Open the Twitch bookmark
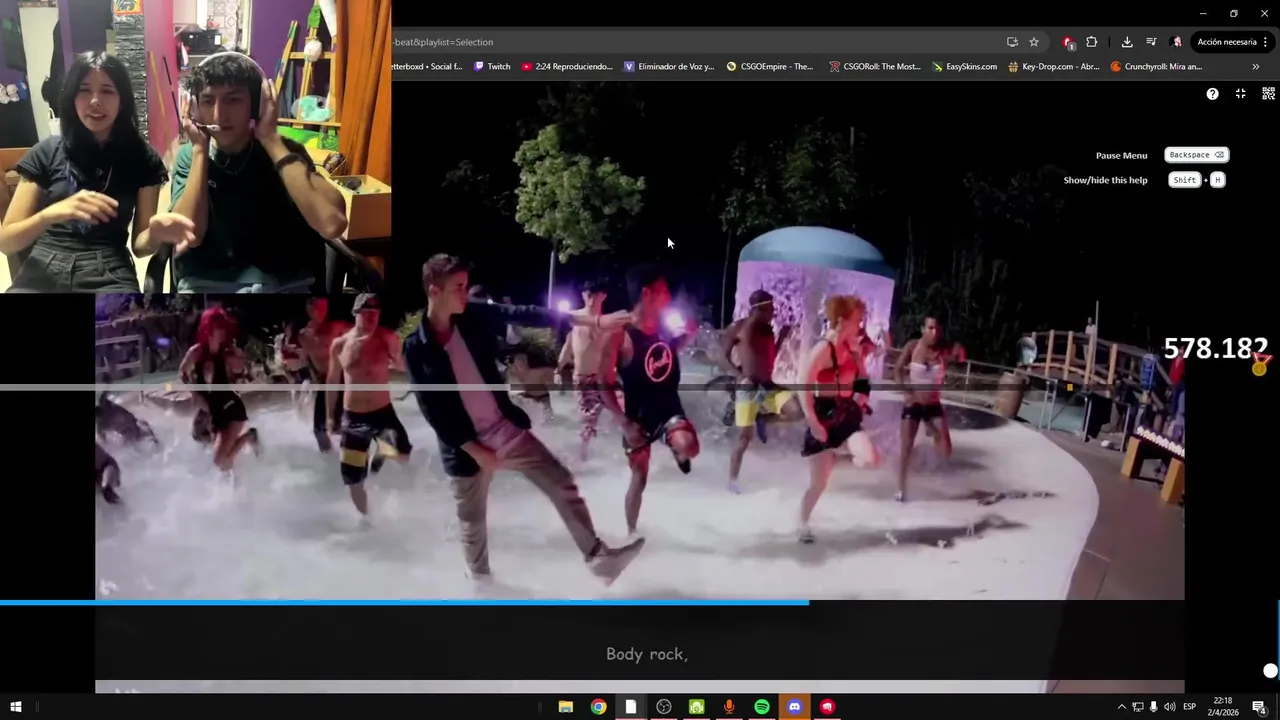This screenshot has width=1280, height=720. pos(492,67)
